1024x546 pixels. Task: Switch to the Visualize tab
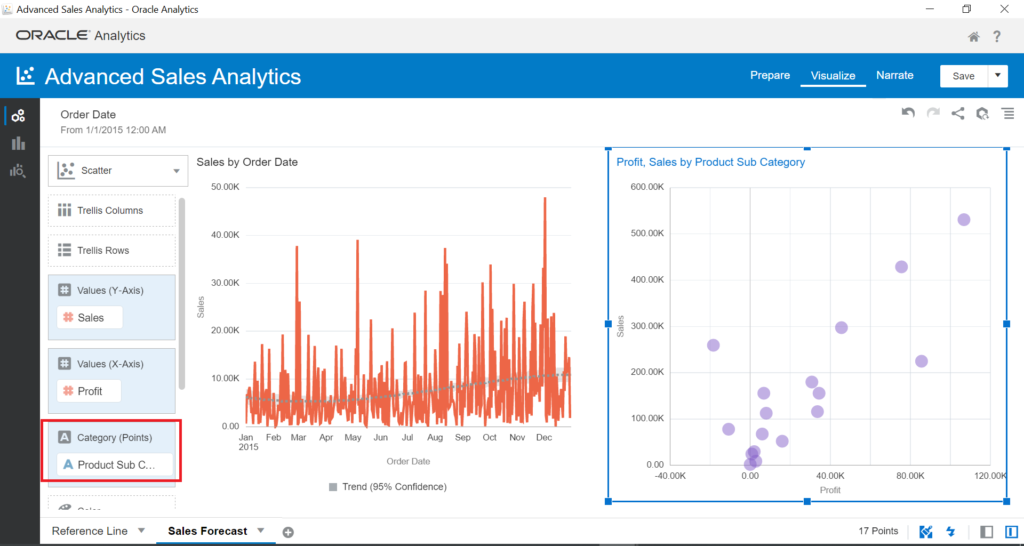[x=833, y=76]
